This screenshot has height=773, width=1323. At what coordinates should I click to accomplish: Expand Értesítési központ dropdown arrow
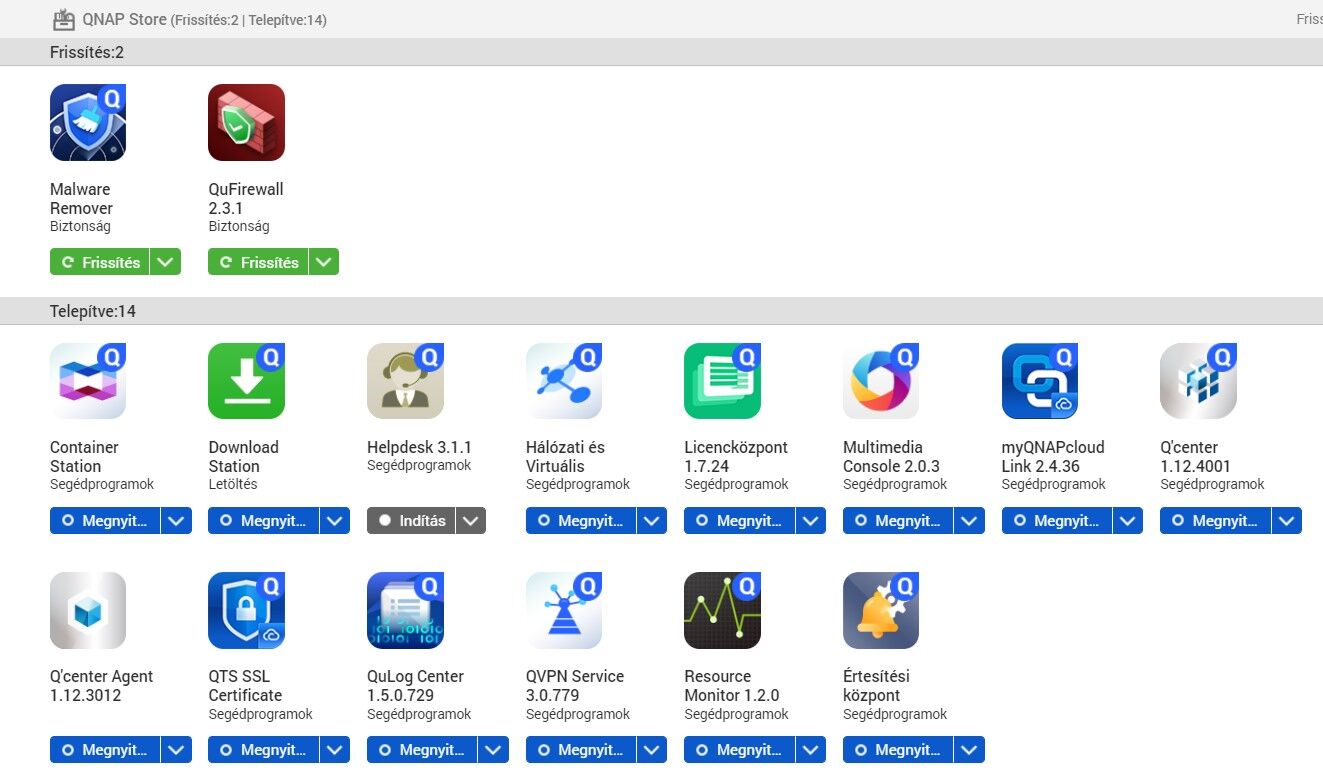coord(970,750)
